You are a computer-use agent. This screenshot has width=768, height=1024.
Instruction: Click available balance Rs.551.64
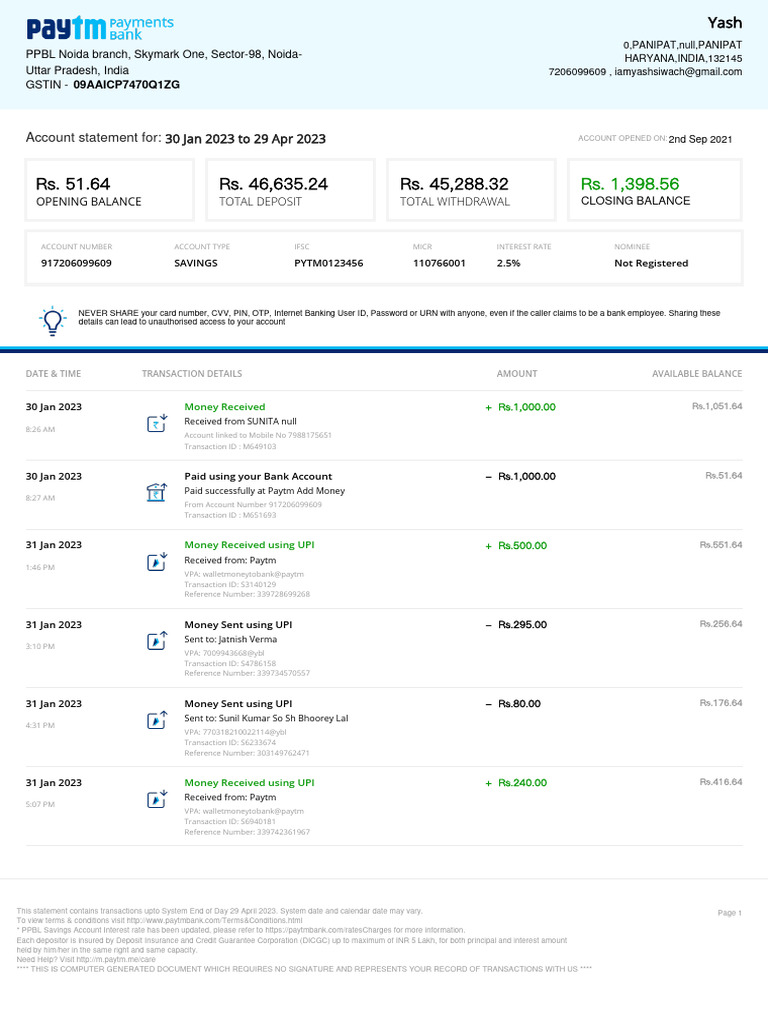click(721, 545)
